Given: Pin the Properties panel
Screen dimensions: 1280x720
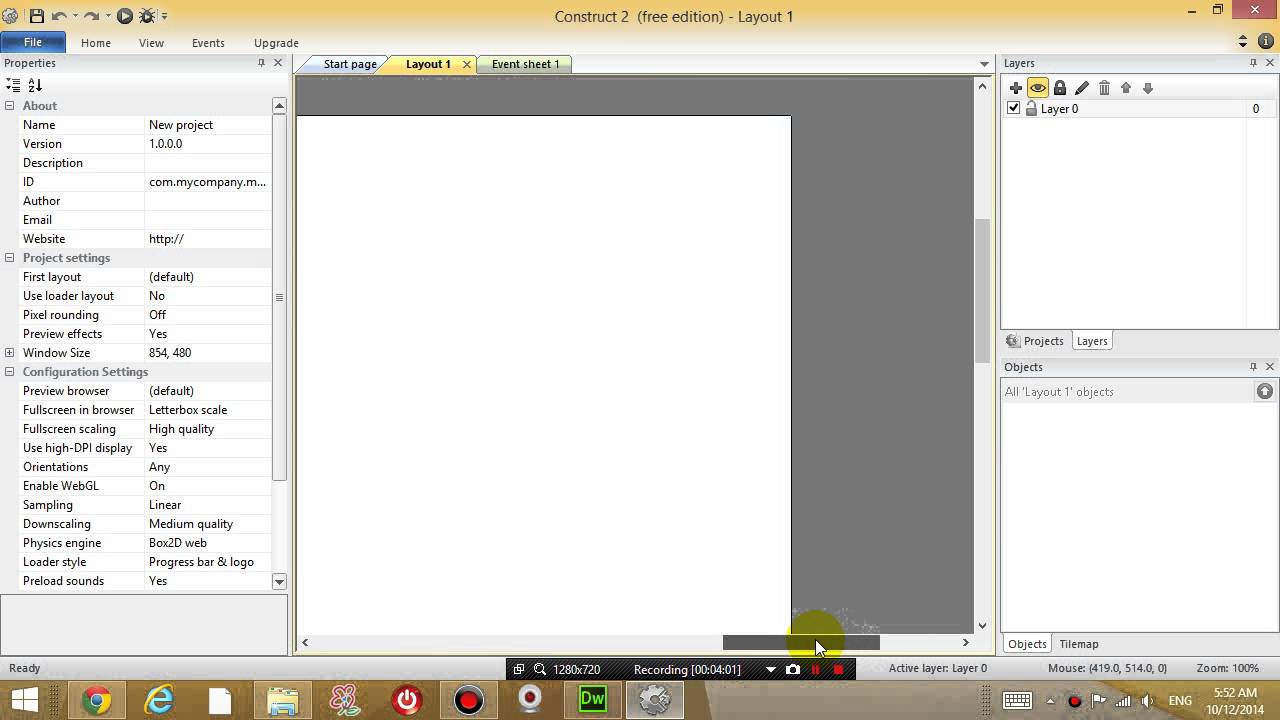Looking at the screenshot, I should (x=261, y=63).
